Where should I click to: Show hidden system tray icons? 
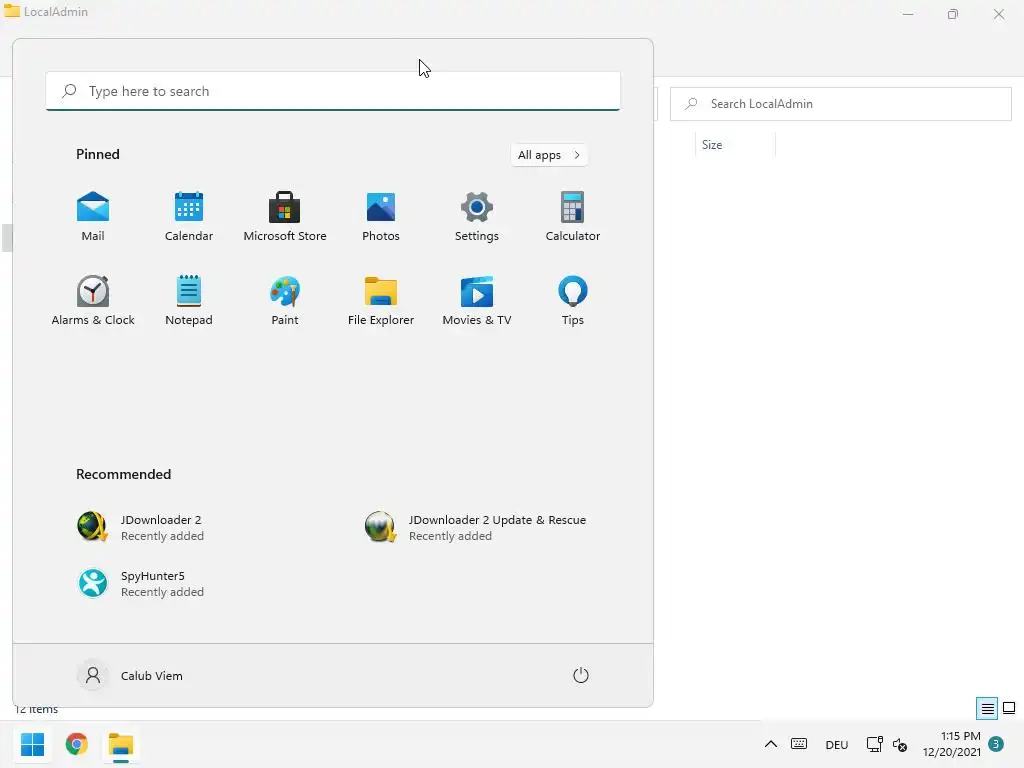771,744
